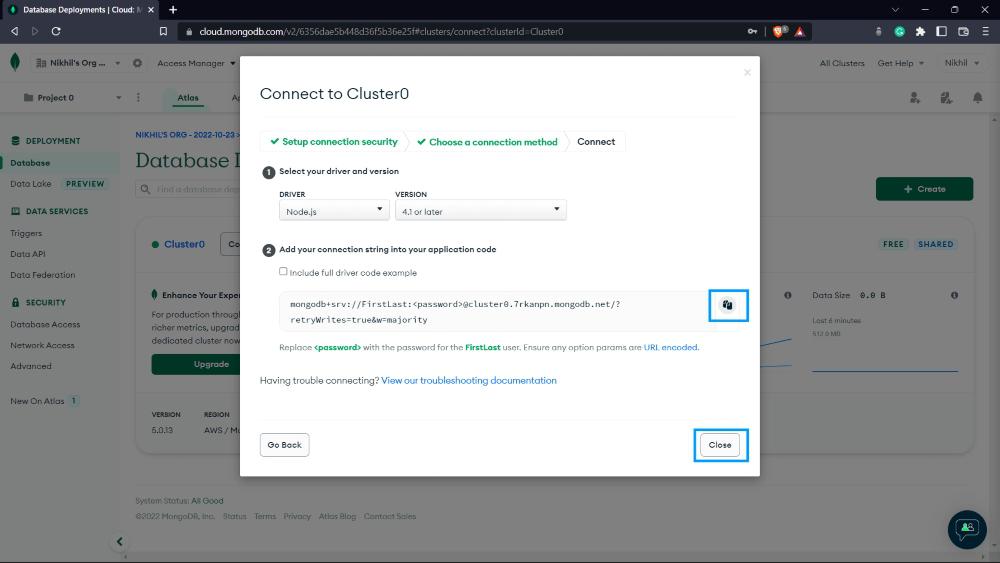Click the Data Size info icon
The image size is (1000, 563).
[954, 295]
